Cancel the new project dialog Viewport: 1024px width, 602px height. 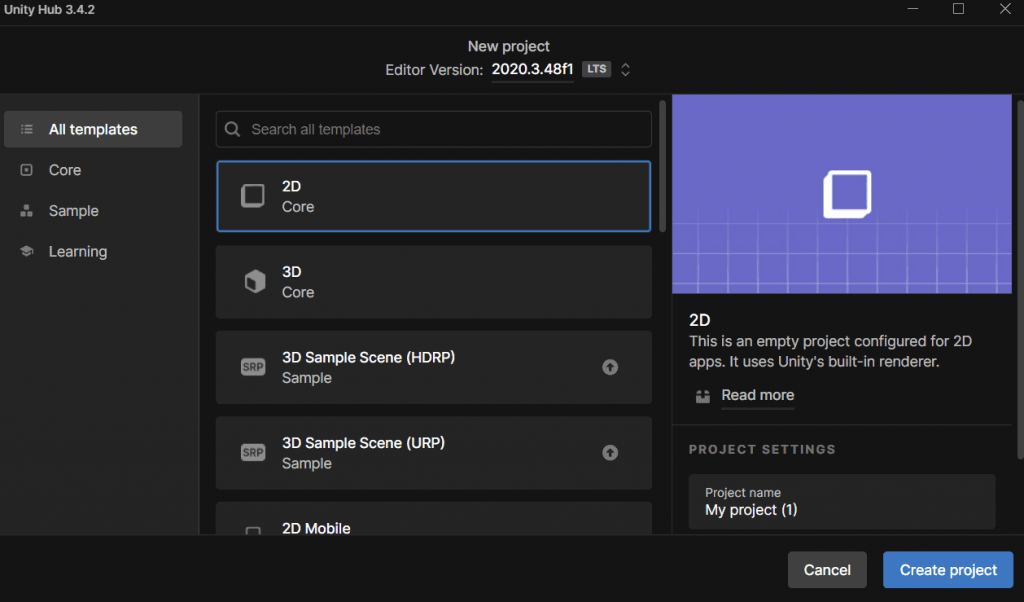[x=827, y=570]
